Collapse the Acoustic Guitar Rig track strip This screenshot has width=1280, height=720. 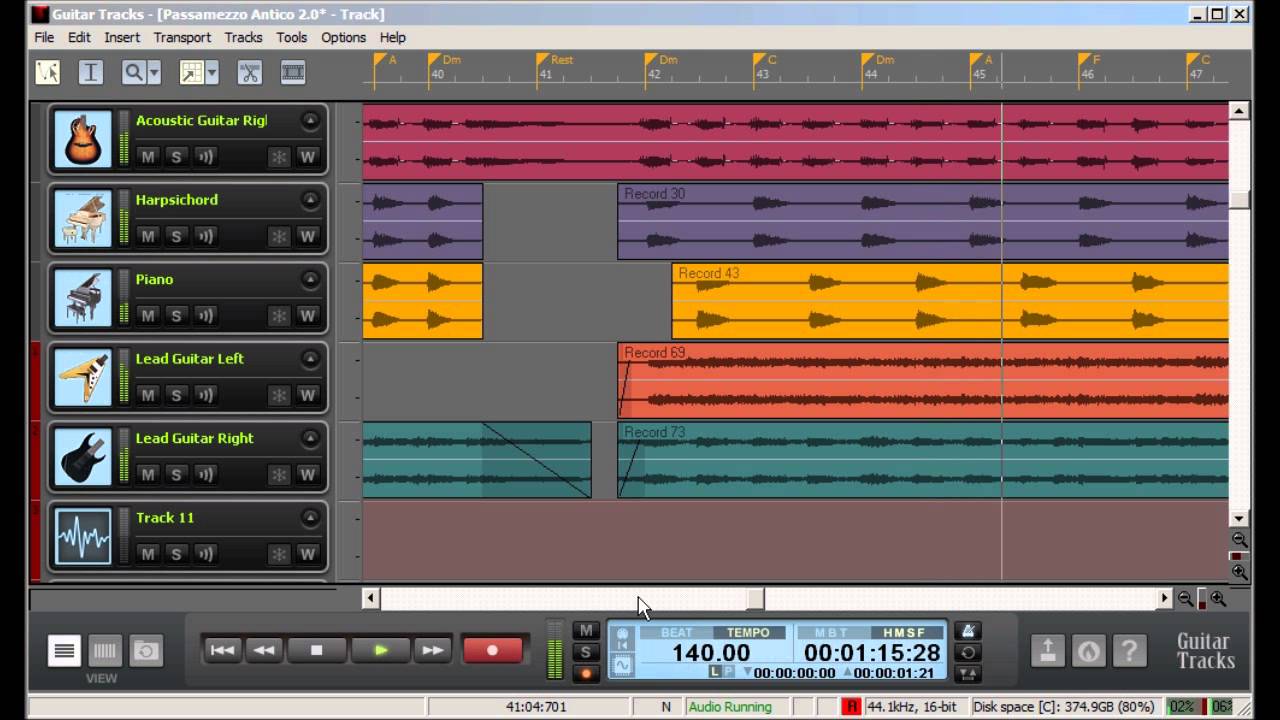310,120
